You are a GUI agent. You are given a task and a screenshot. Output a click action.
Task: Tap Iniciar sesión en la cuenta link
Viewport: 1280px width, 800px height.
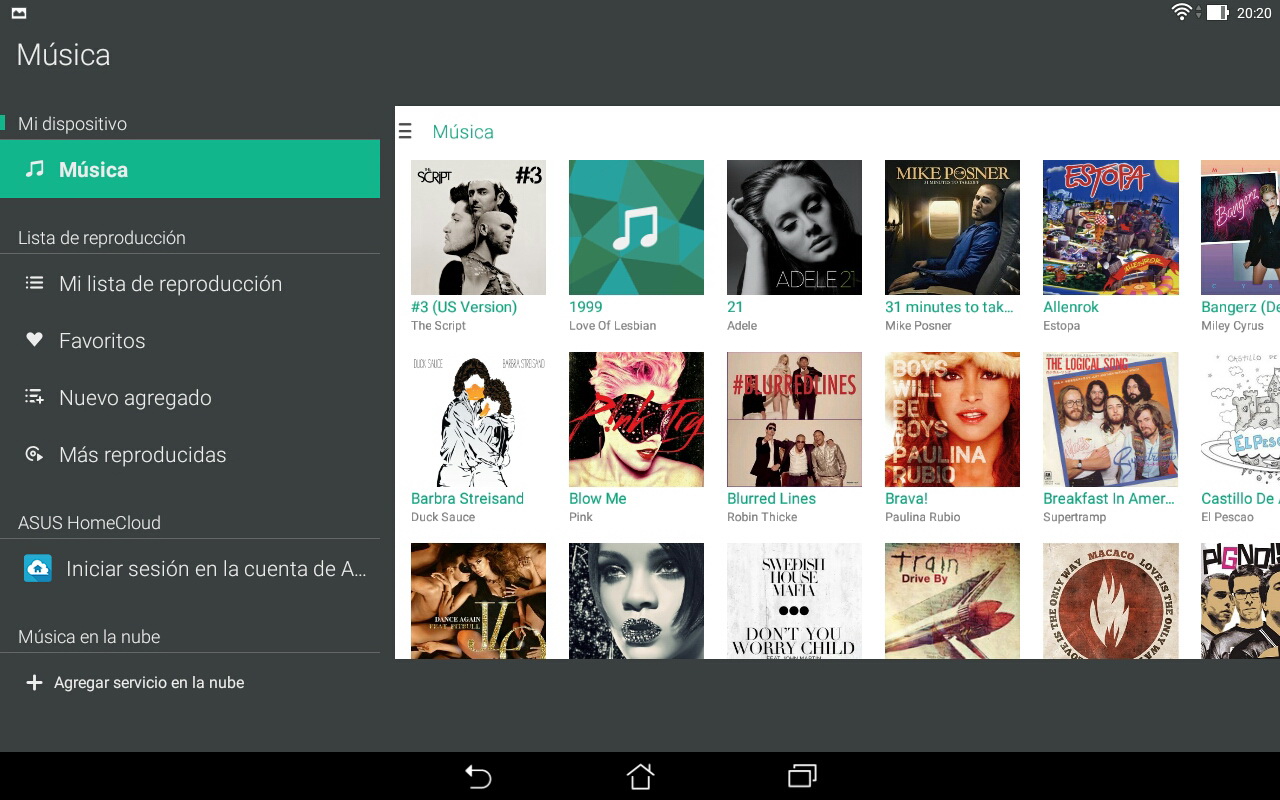[x=216, y=569]
